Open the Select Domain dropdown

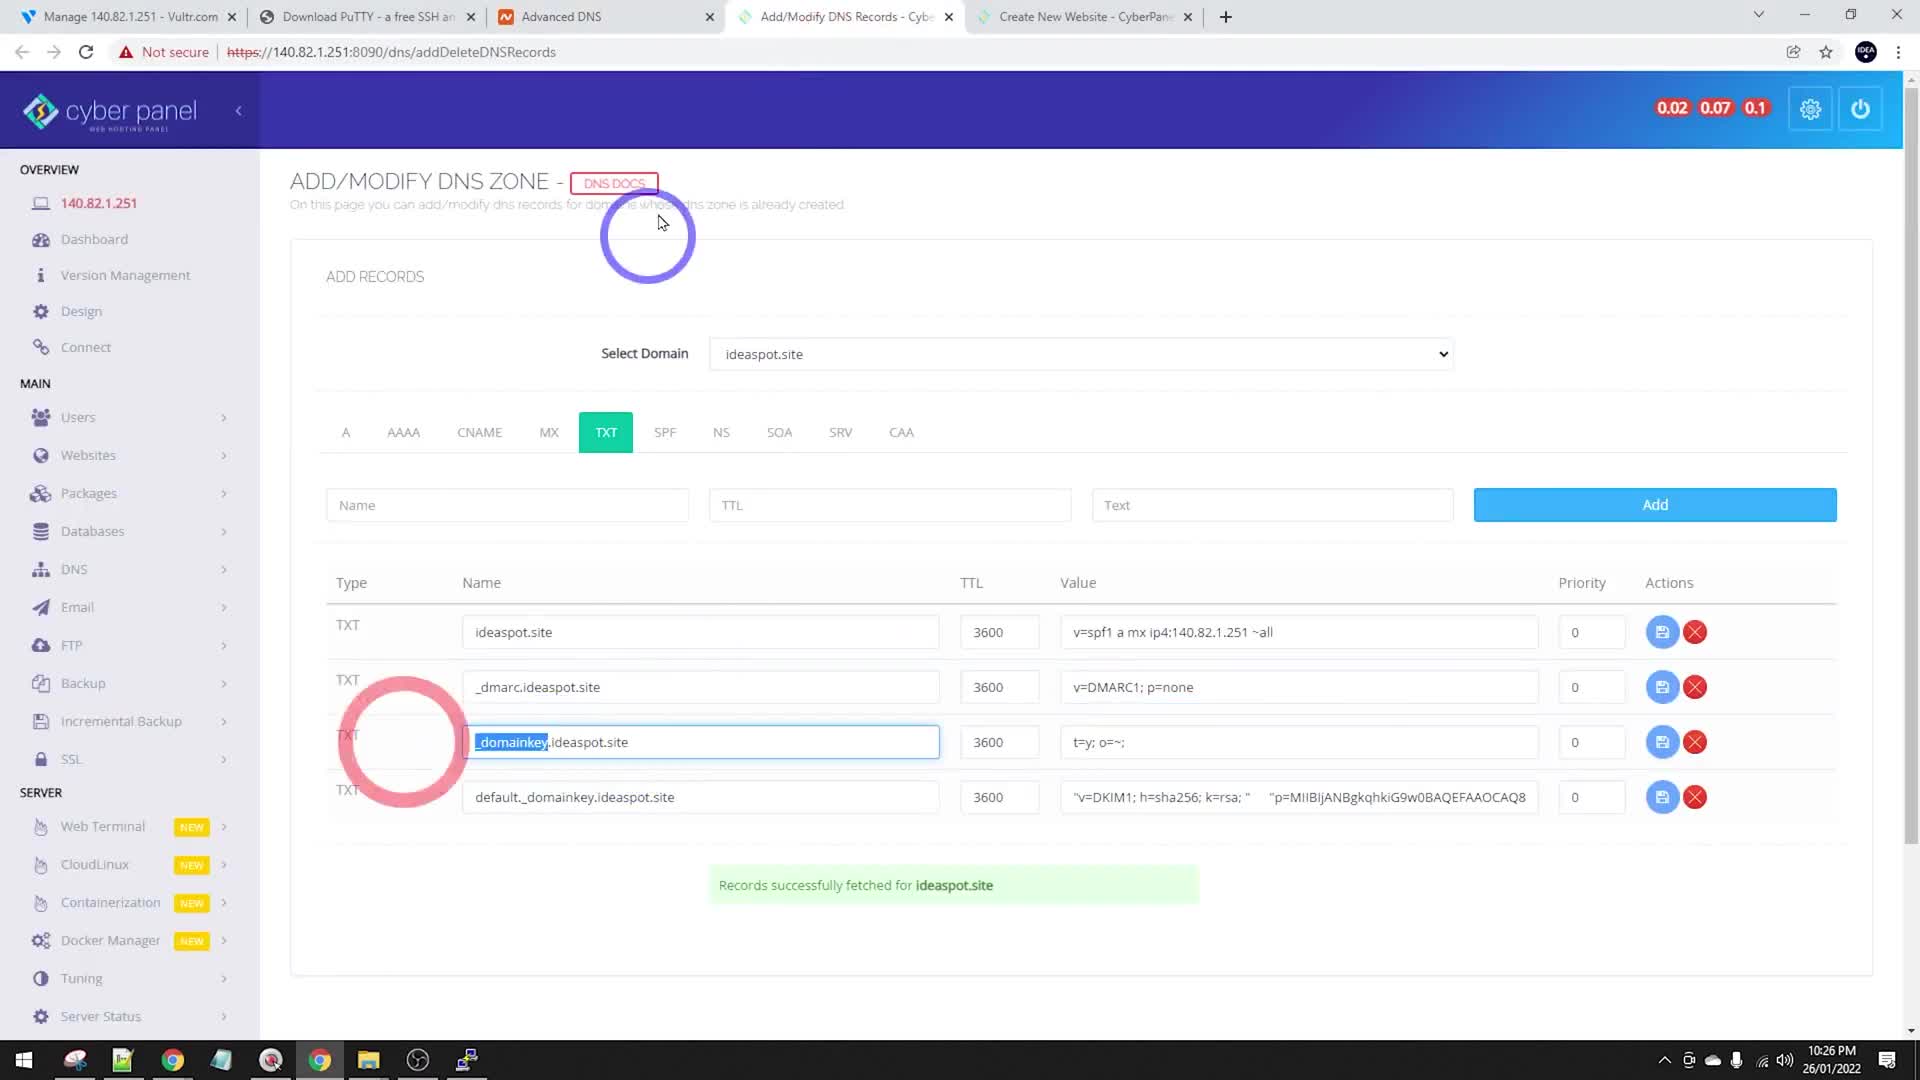1081,354
